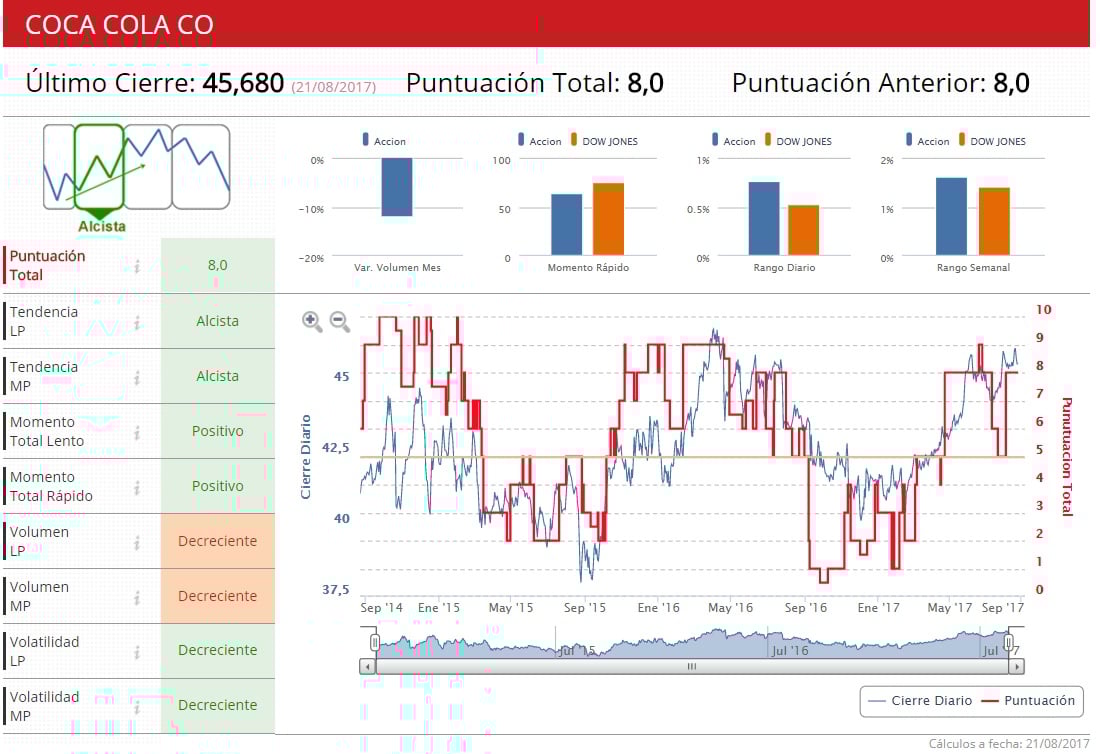Click the COCA COLA CO title
Image resolution: width=1100 pixels, height=754 pixels.
point(119,25)
